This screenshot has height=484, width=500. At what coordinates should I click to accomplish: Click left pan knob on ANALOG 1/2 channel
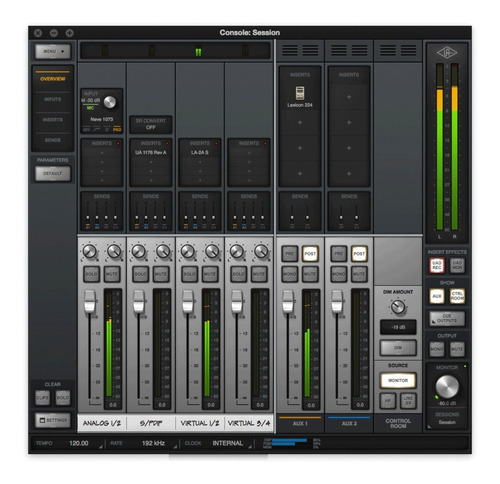point(89,252)
